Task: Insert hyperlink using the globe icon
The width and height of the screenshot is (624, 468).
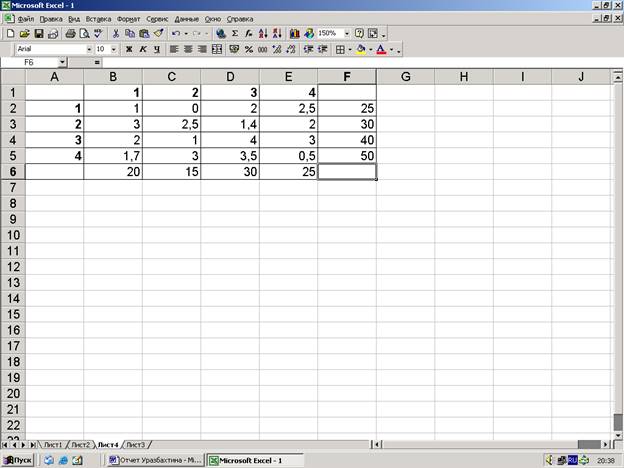Action: pyautogui.click(x=221, y=34)
